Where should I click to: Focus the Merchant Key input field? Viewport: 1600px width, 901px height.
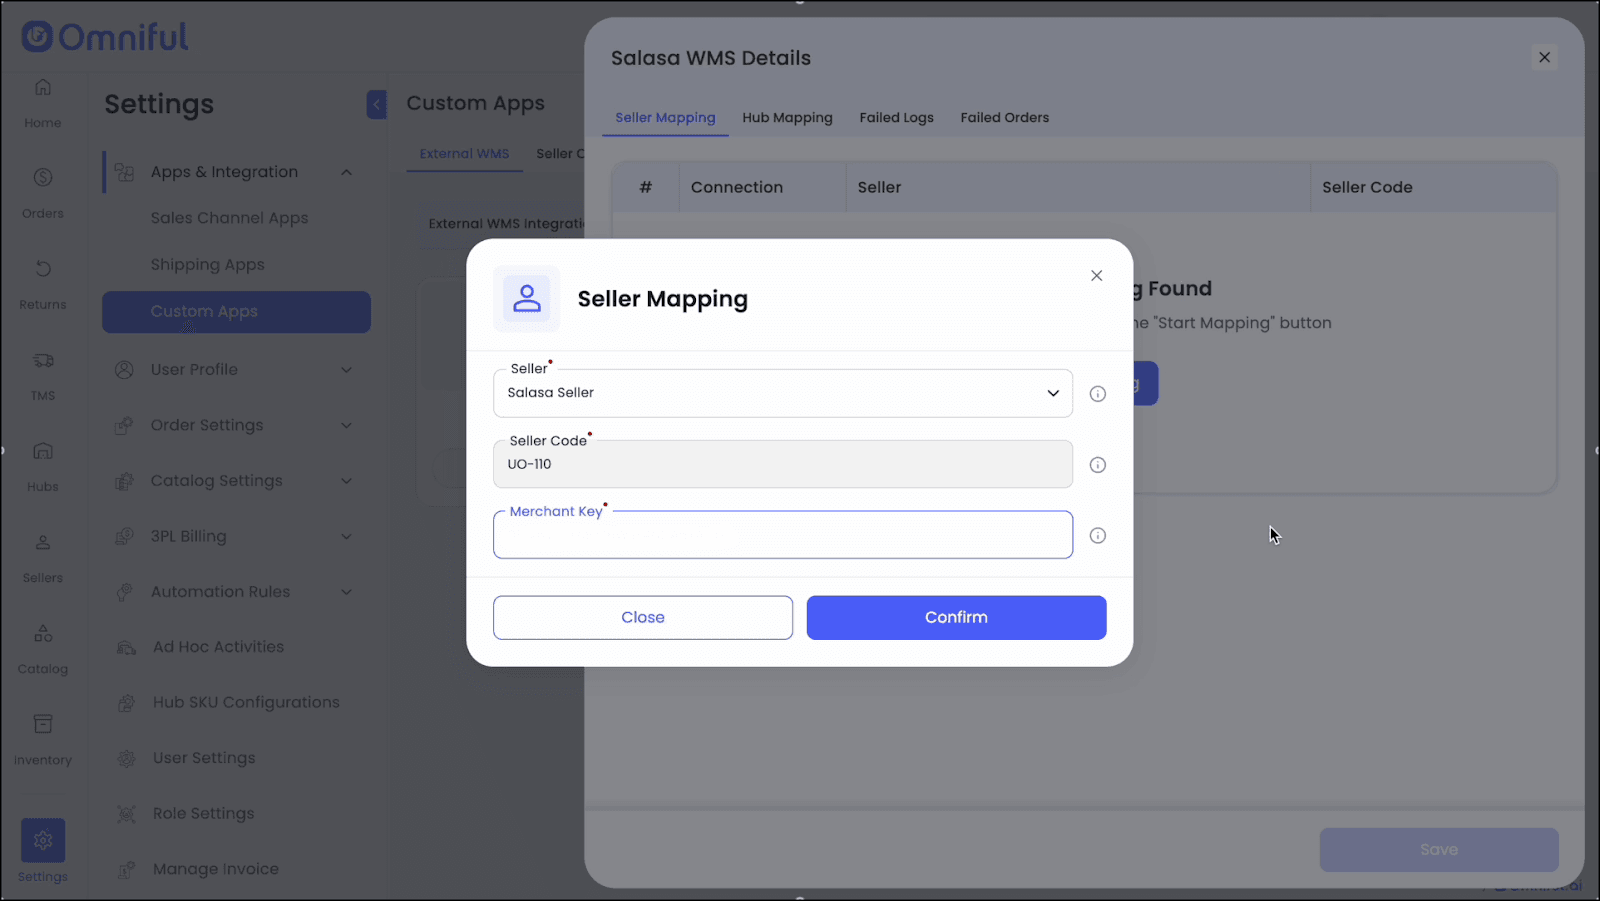pyautogui.click(x=782, y=537)
